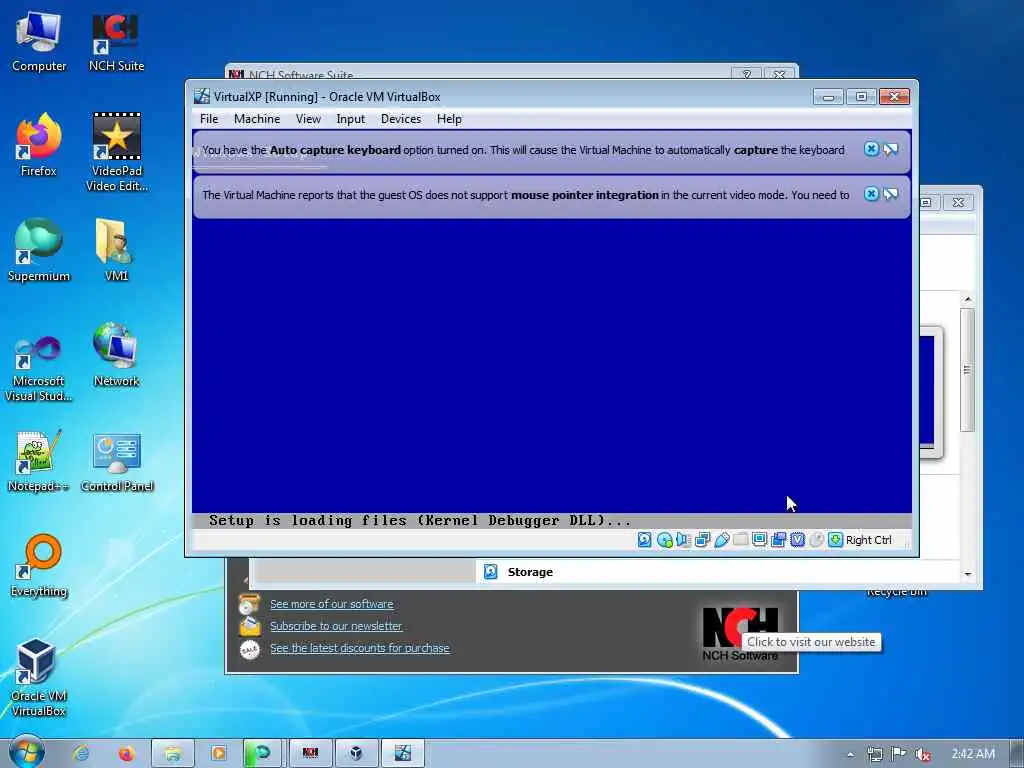Open the File menu in VirtualBox
1024x768 pixels.
tap(209, 119)
